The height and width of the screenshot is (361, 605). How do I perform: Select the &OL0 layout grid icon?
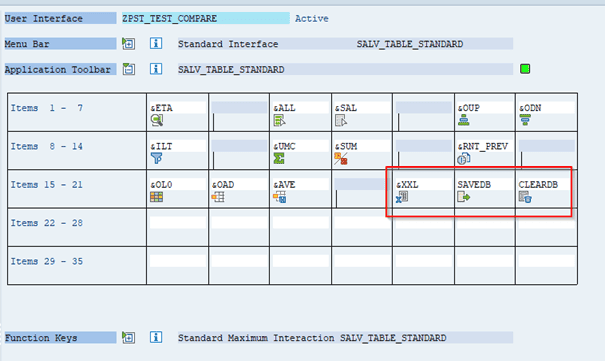(x=156, y=197)
